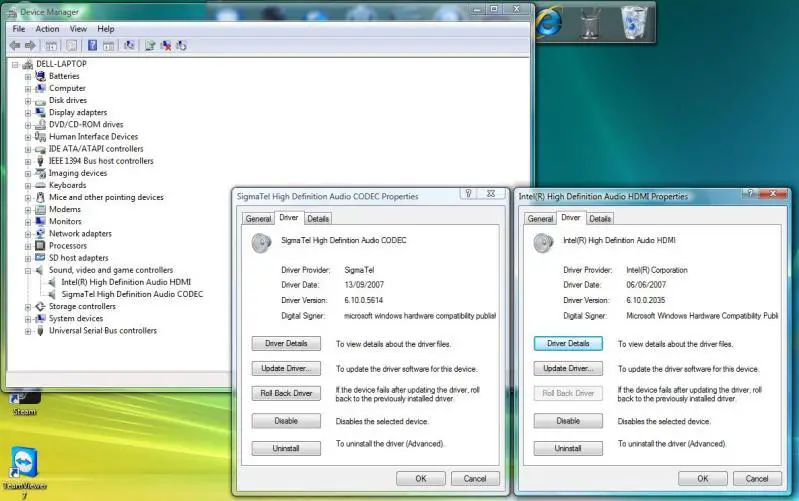Click Update Driver in Intel HDMI Properties

pos(568,368)
